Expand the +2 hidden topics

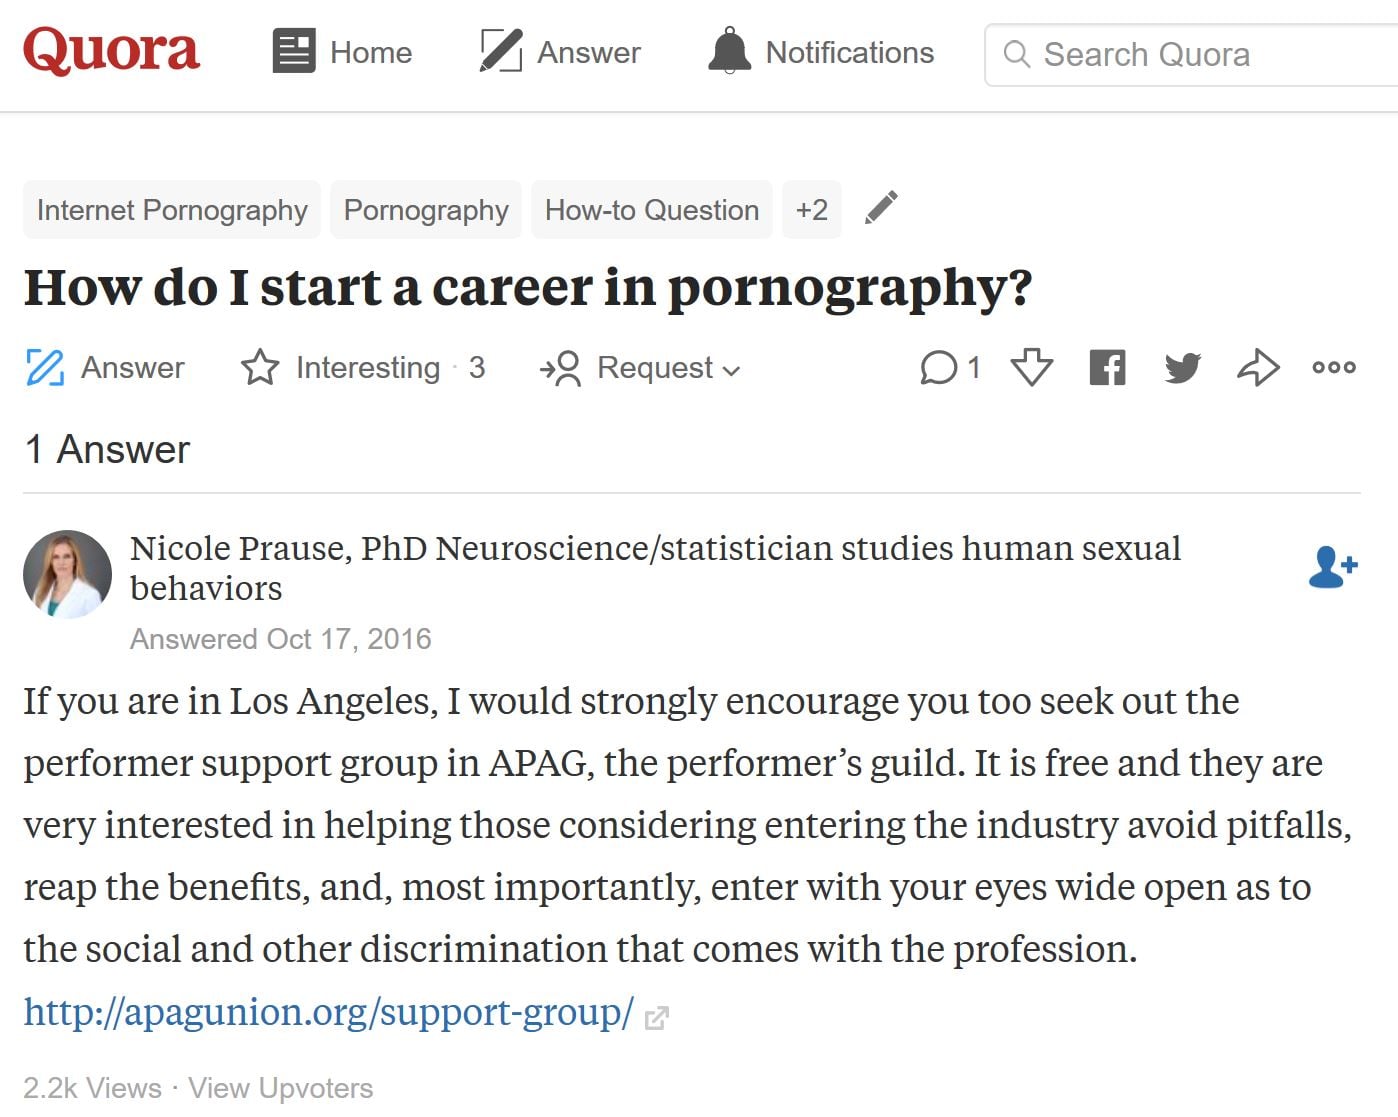(811, 210)
